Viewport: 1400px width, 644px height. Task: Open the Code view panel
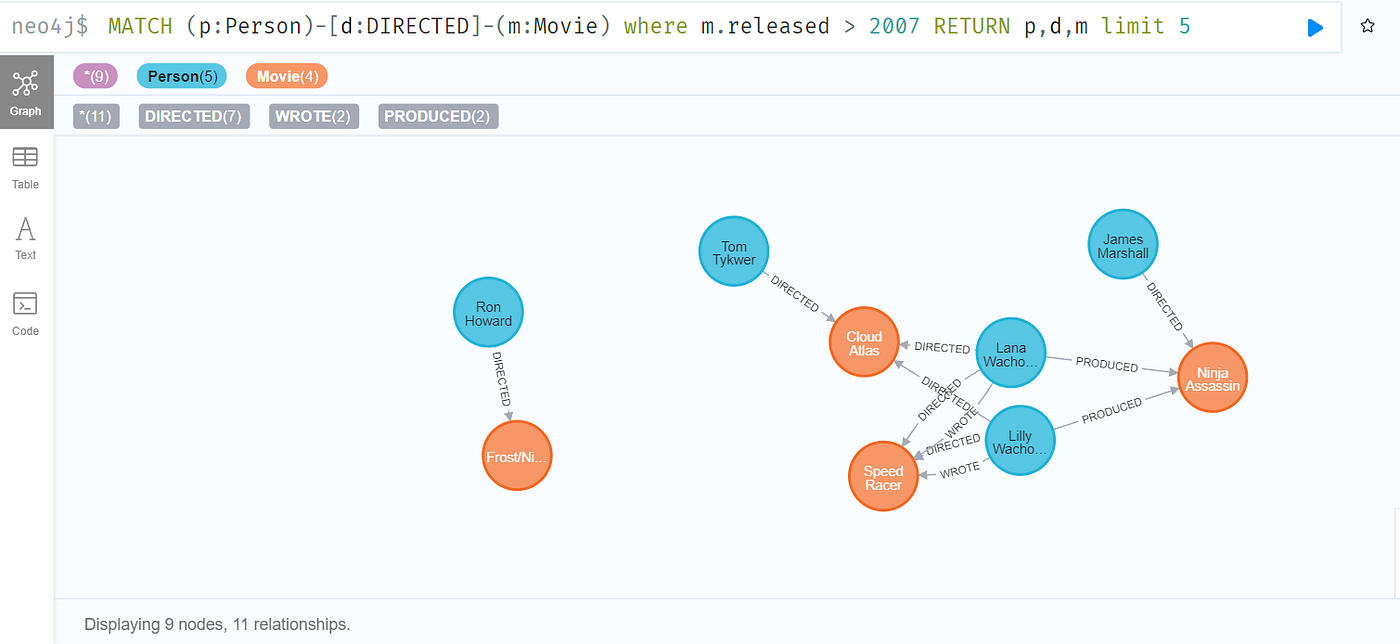(25, 312)
